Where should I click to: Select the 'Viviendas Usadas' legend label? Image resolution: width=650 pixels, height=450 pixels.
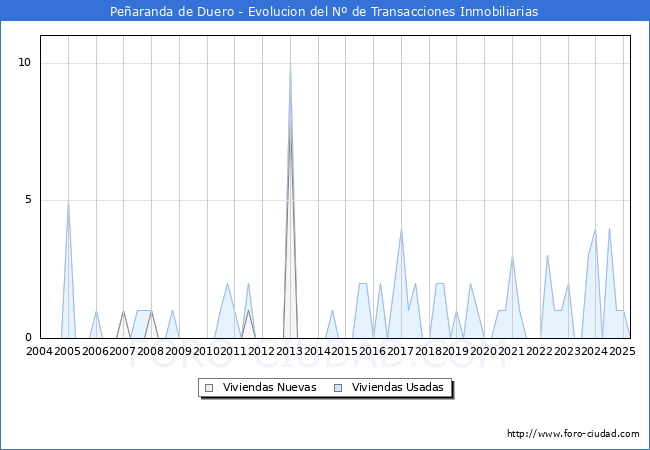(398, 387)
